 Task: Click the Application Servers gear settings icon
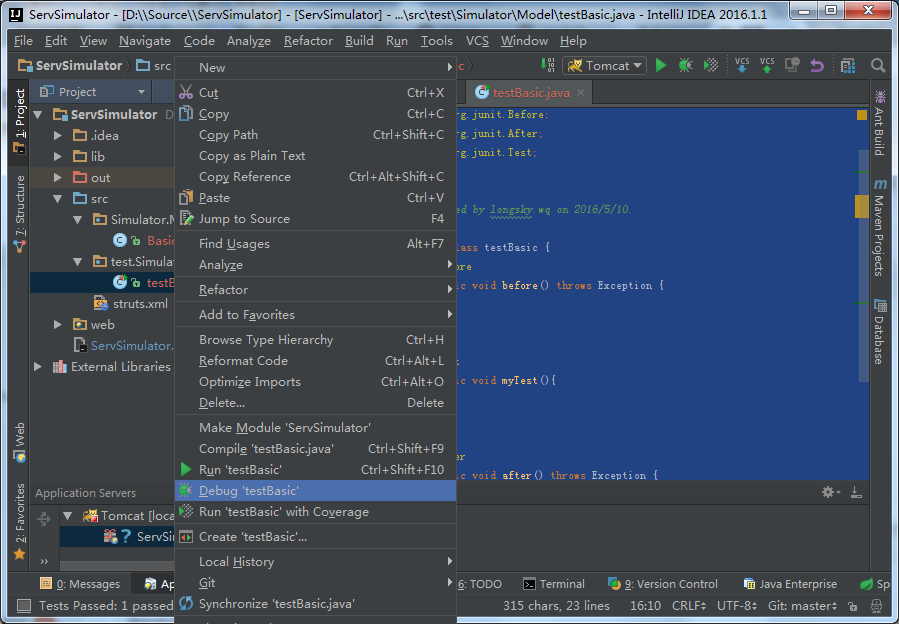coord(830,492)
